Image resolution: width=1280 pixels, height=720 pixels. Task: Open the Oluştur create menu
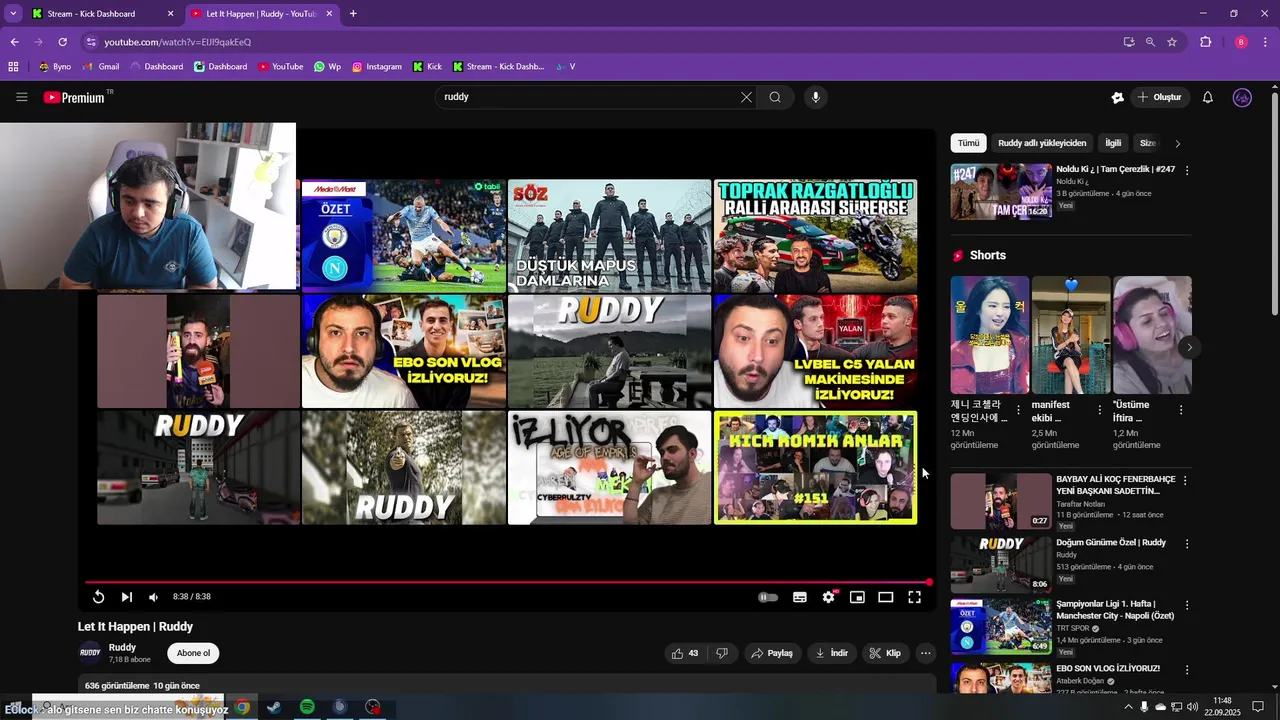pos(1161,97)
